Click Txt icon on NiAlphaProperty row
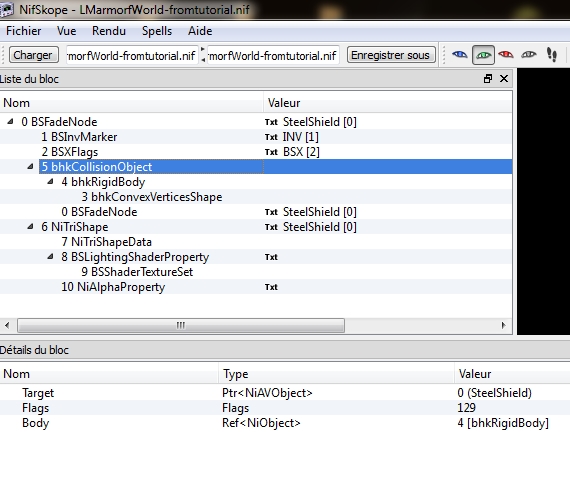Image resolution: width=570 pixels, height=479 pixels. (x=271, y=287)
